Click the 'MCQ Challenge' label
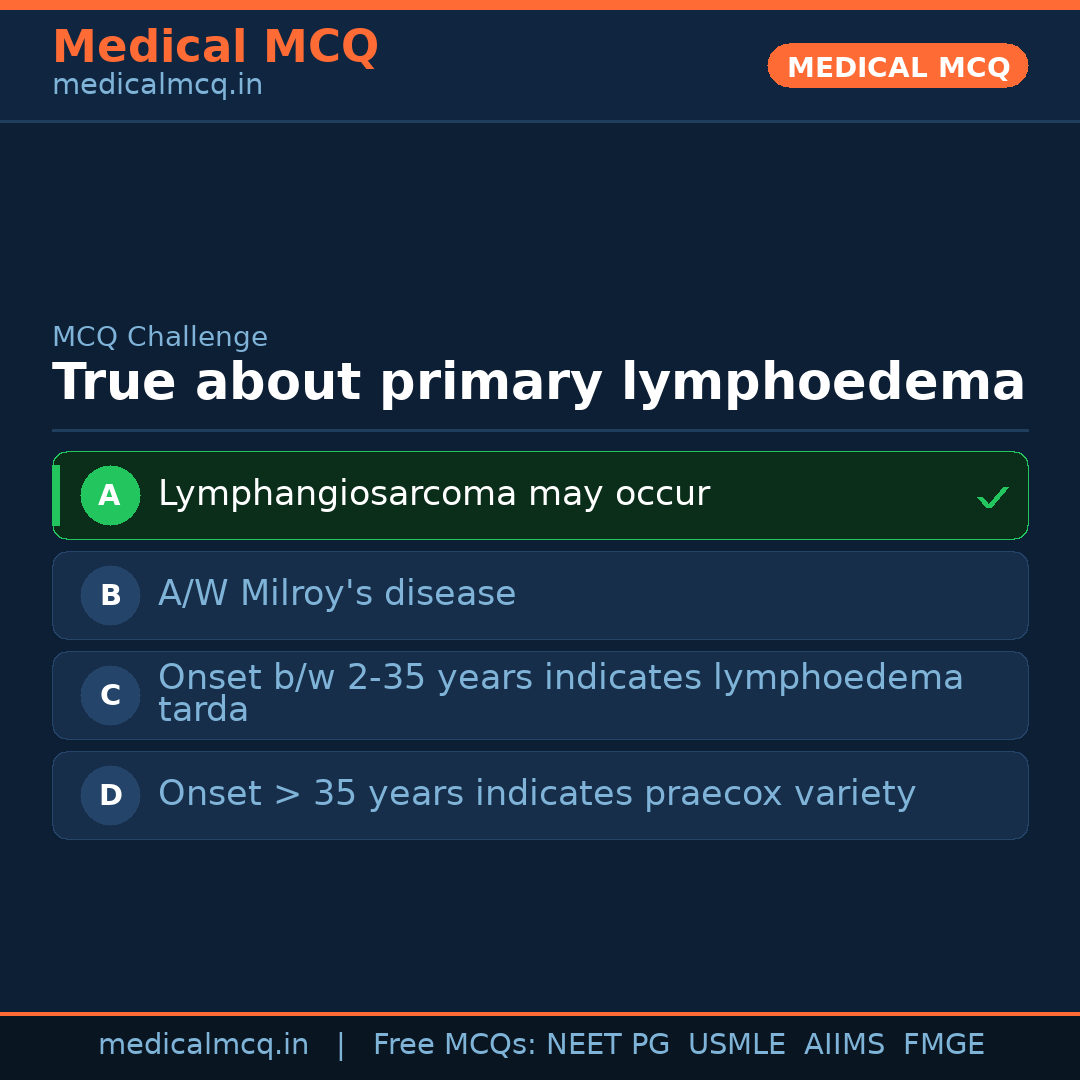1080x1080 pixels. click(x=160, y=338)
